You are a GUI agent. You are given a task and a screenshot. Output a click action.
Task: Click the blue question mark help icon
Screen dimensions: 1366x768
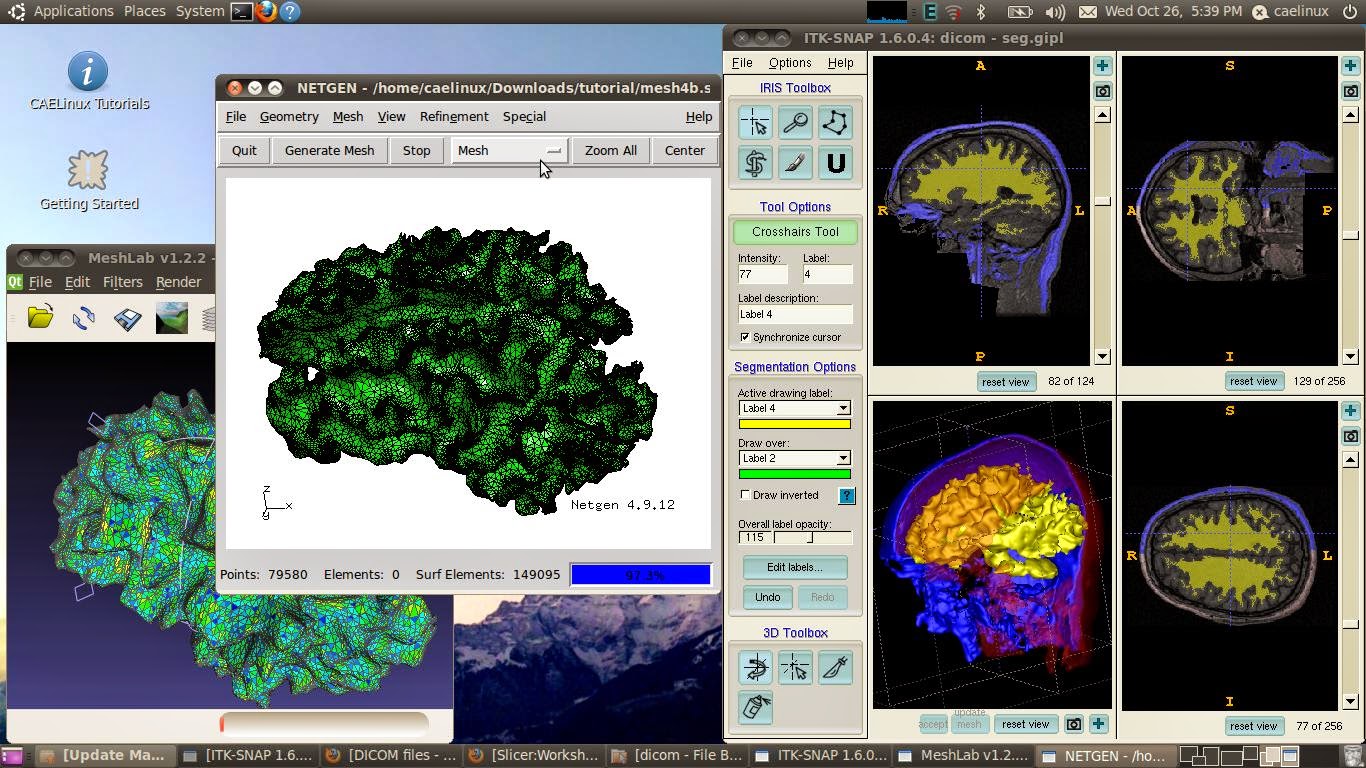click(847, 496)
